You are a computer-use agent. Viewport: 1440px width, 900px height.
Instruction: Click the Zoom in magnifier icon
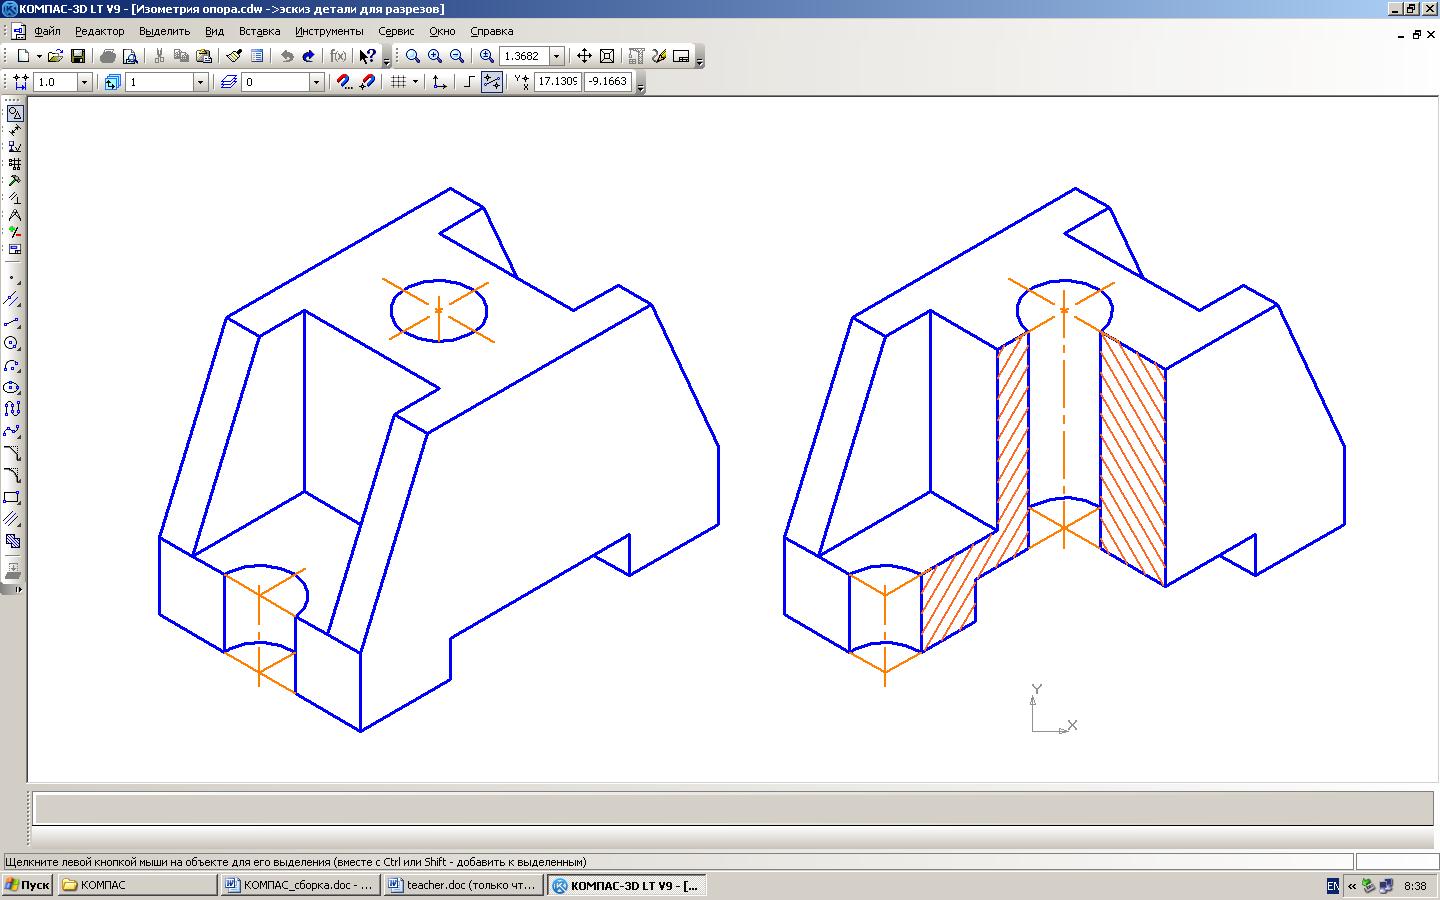(x=435, y=57)
